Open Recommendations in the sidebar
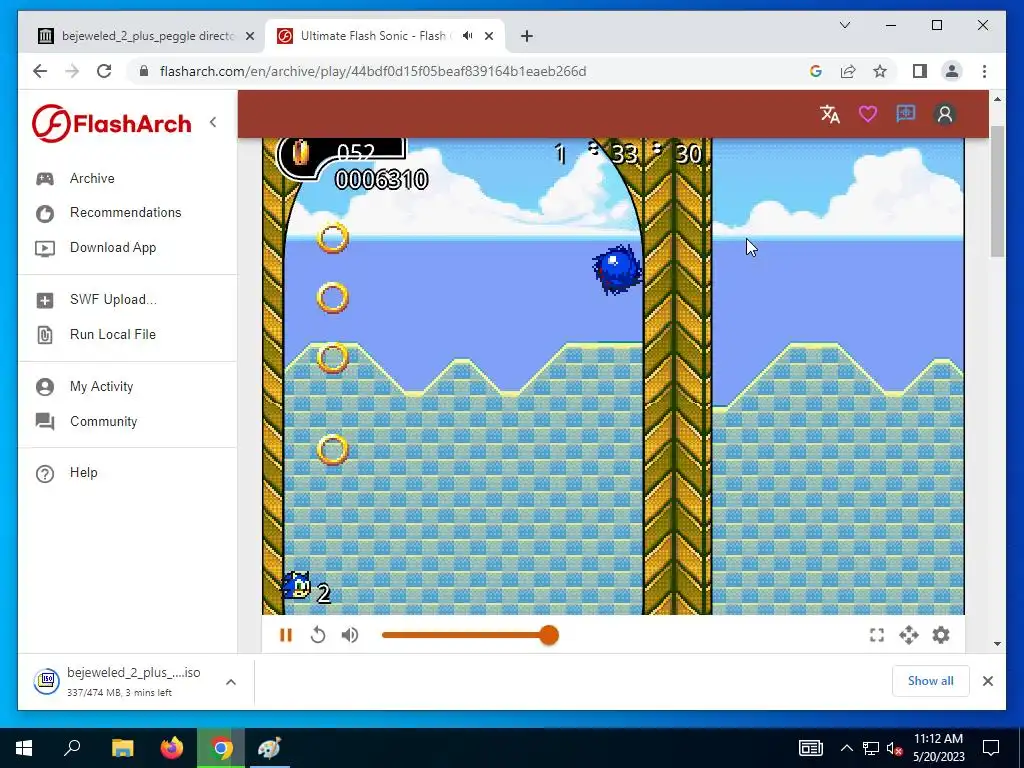This screenshot has width=1024, height=768. [x=125, y=212]
